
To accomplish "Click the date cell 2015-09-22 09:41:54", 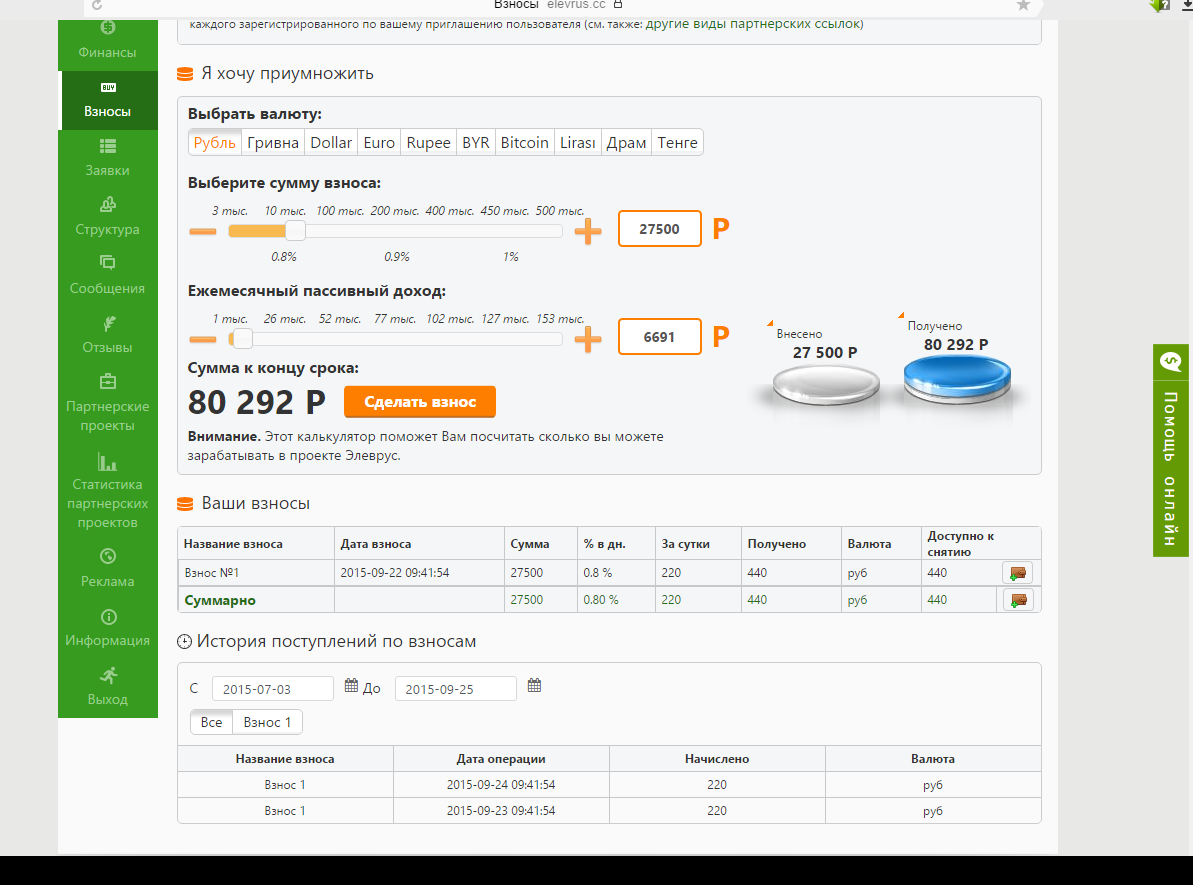I will click(x=419, y=573).
